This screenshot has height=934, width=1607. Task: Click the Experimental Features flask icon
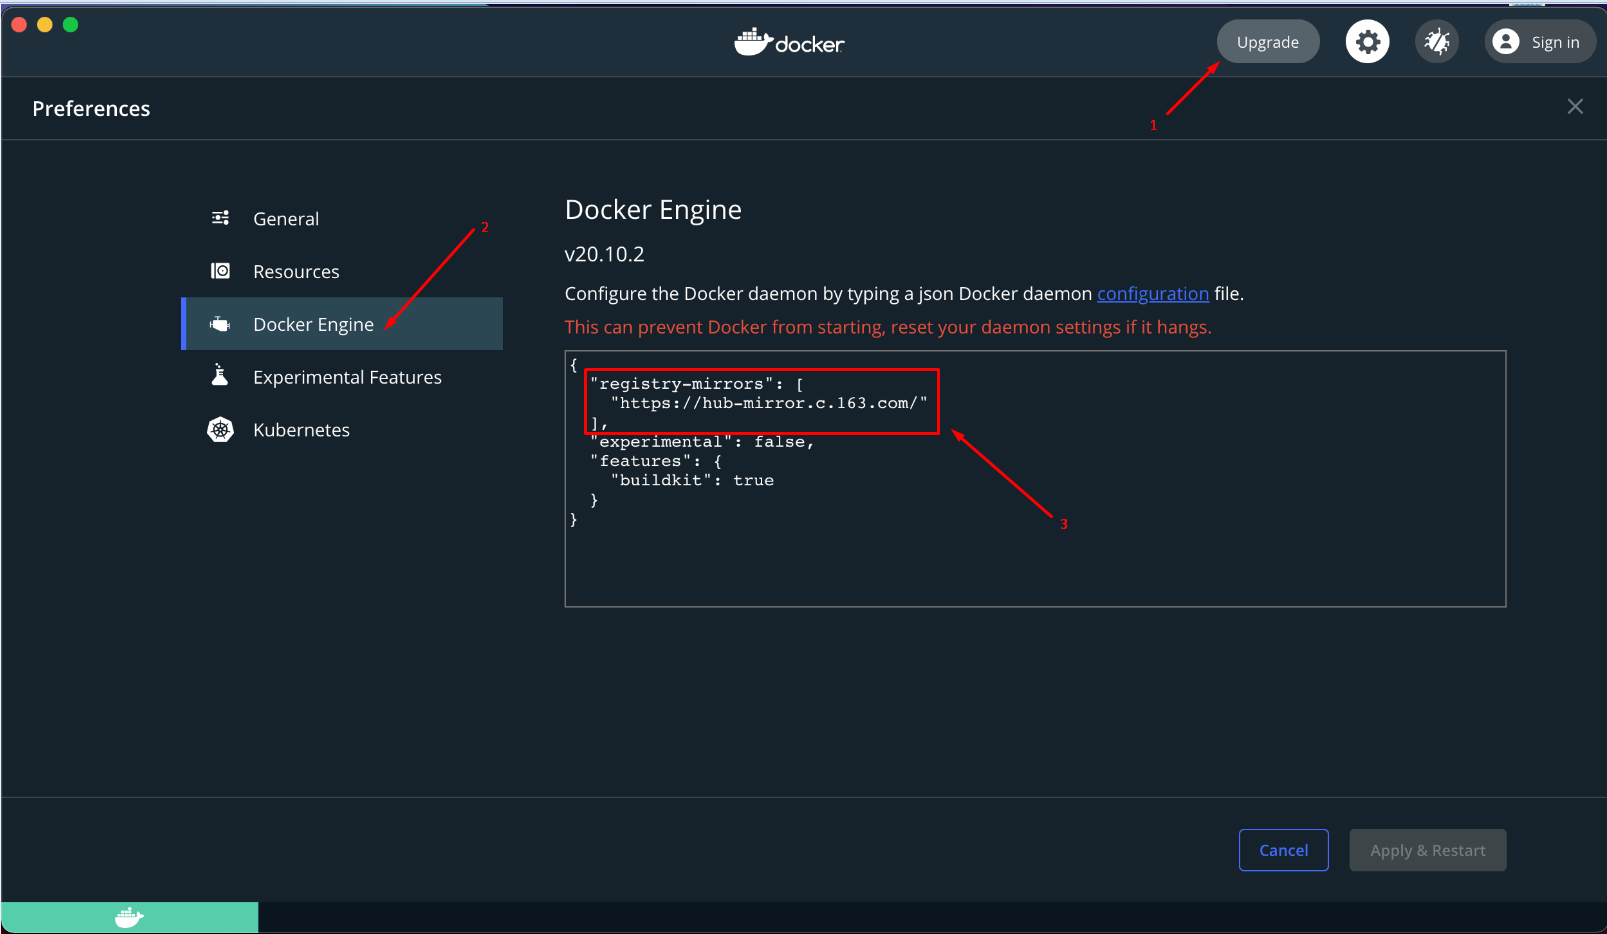(220, 376)
